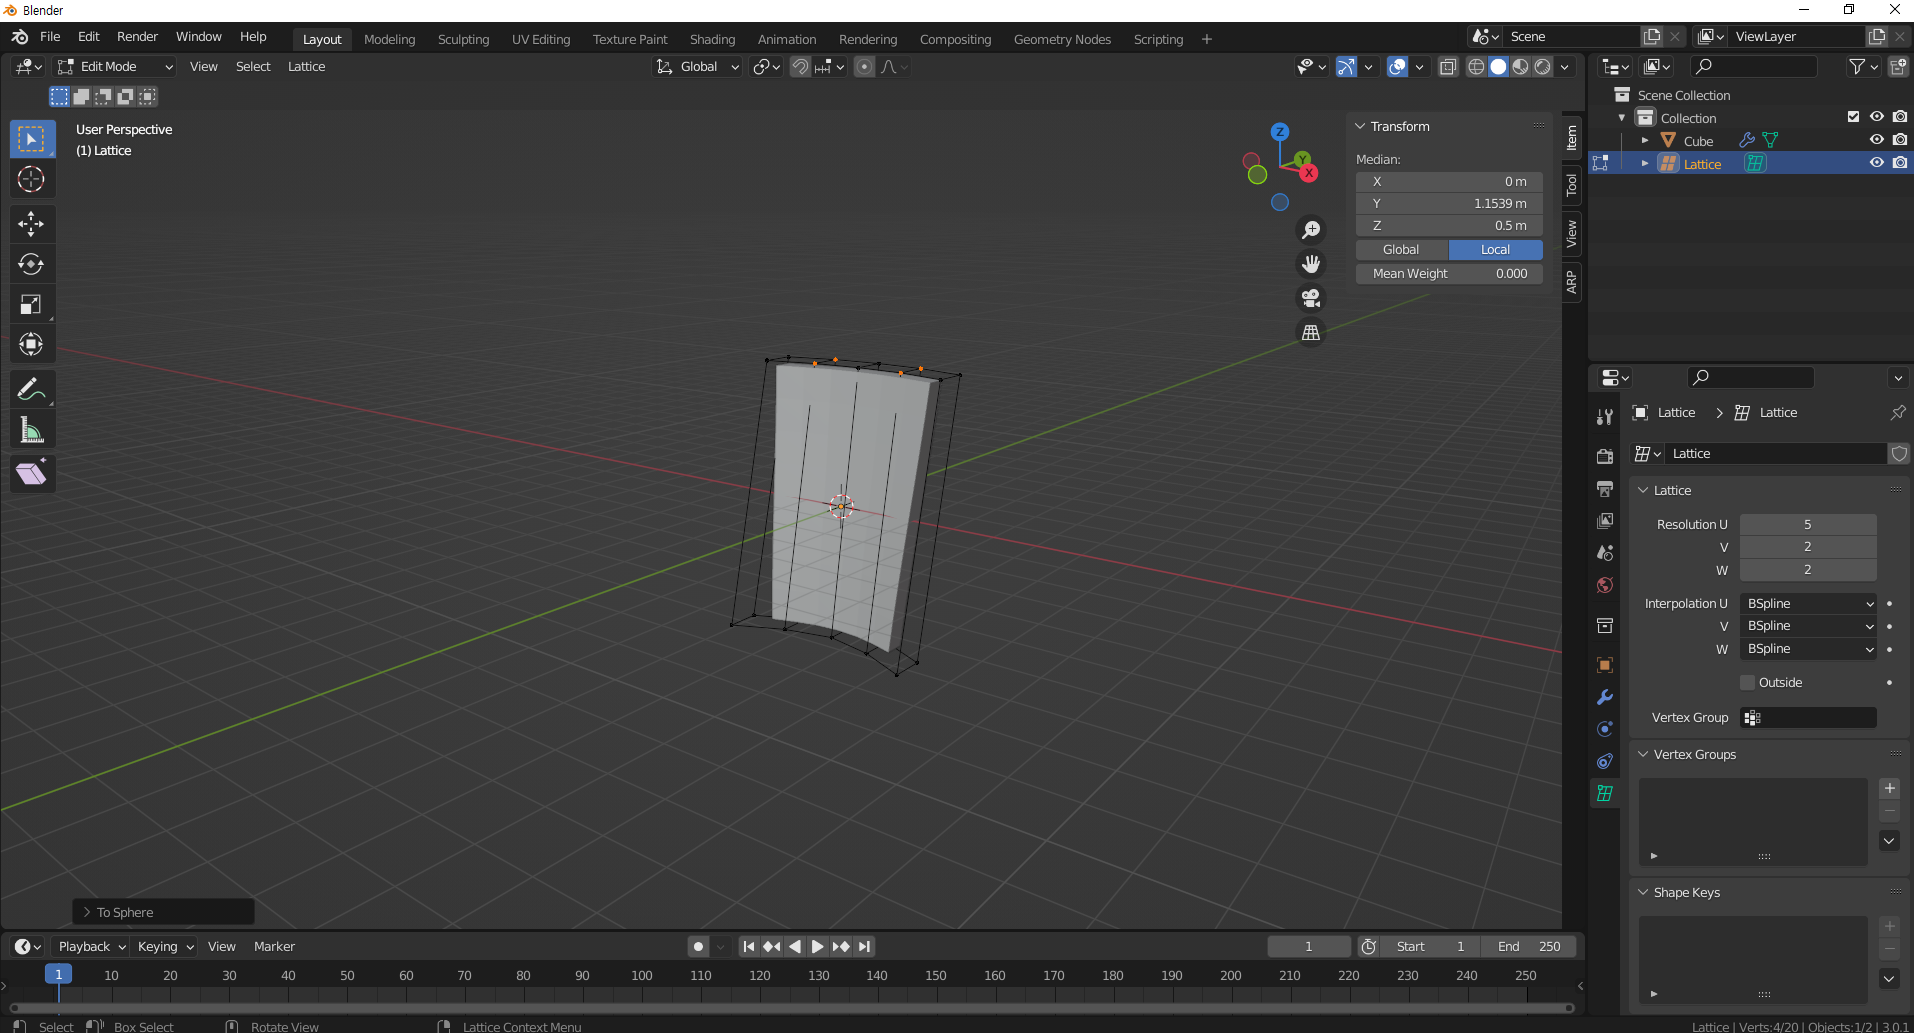Open the Lattice menu in viewport header
The image size is (1914, 1033).
306,66
